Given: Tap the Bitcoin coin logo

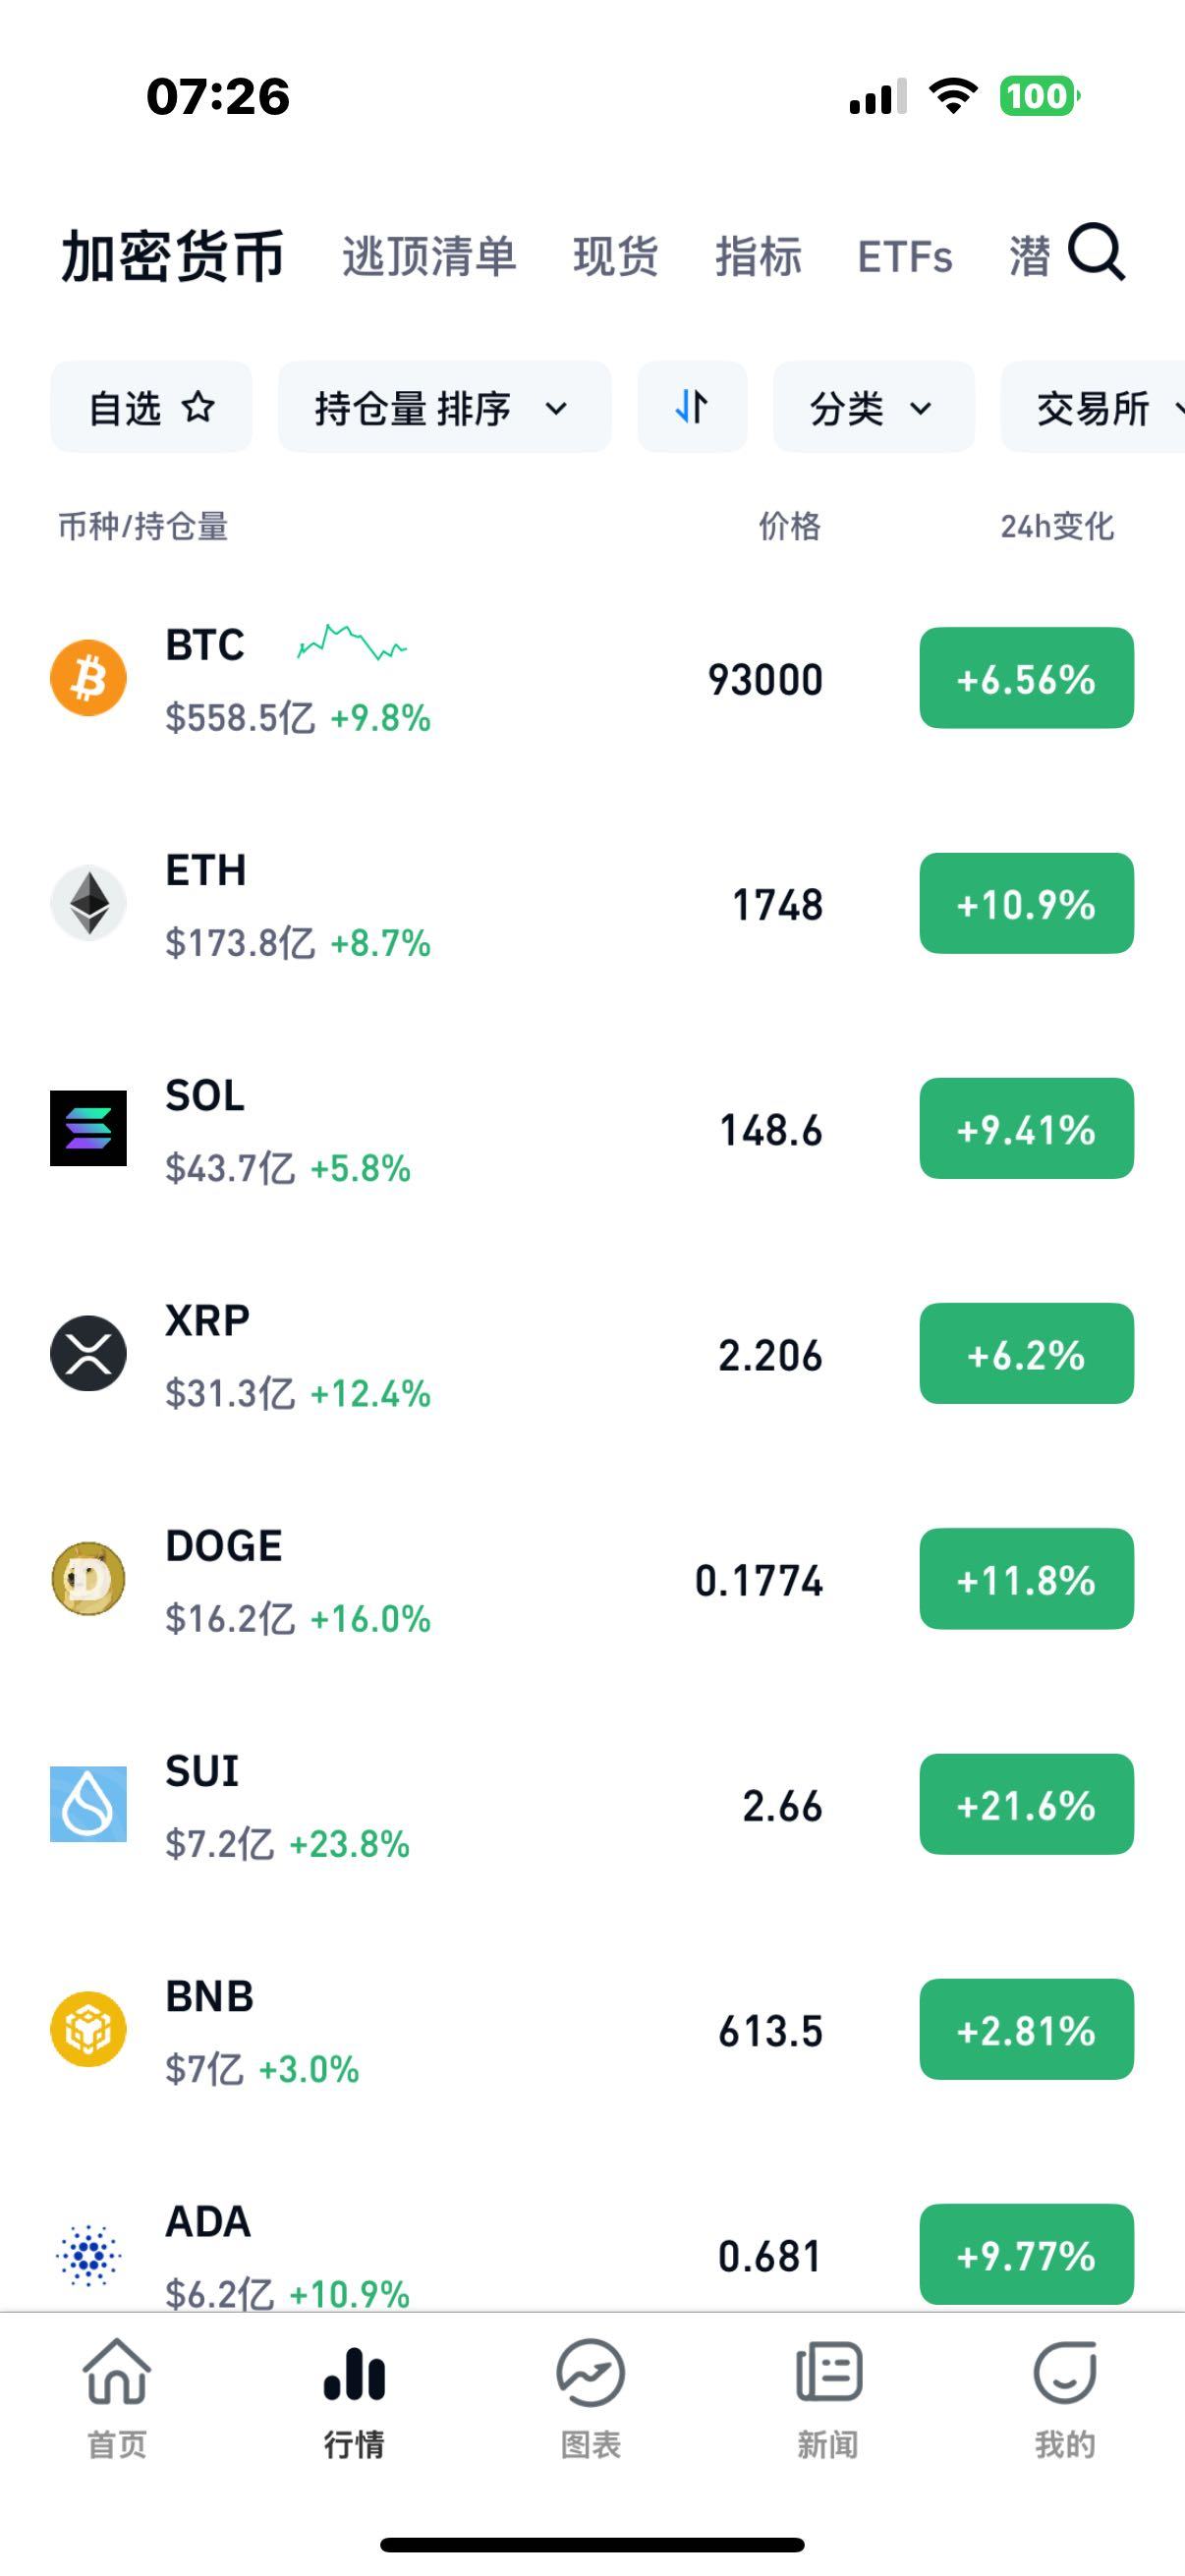Looking at the screenshot, I should [88, 678].
